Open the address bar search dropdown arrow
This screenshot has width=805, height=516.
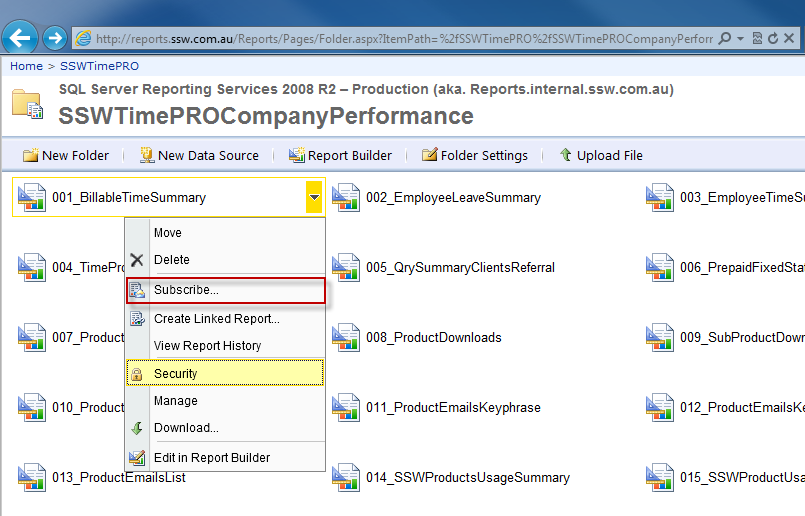(741, 38)
